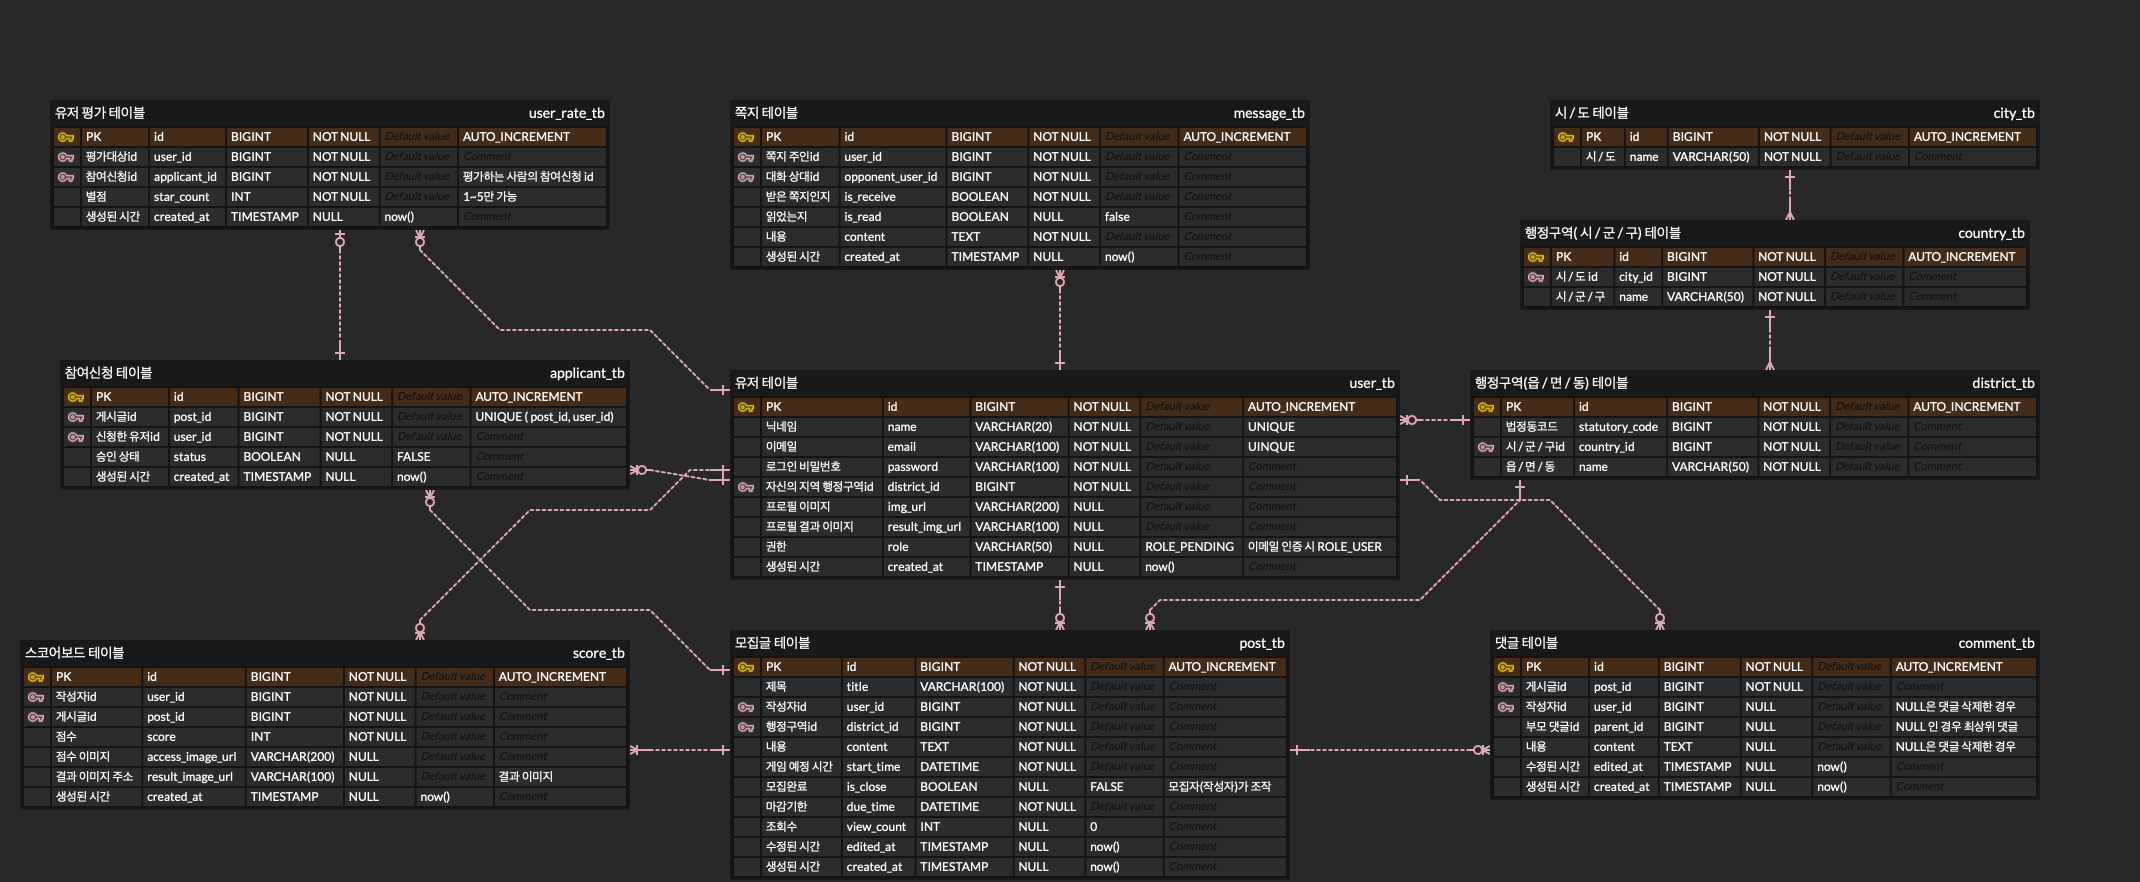
Task: Click the PK key icon in user_tb
Action: [x=746, y=407]
